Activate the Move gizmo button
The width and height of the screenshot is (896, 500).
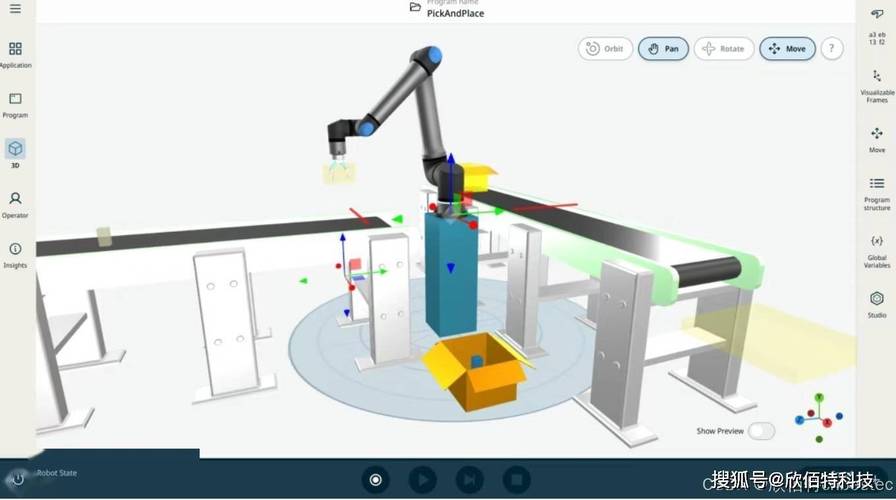[787, 49]
